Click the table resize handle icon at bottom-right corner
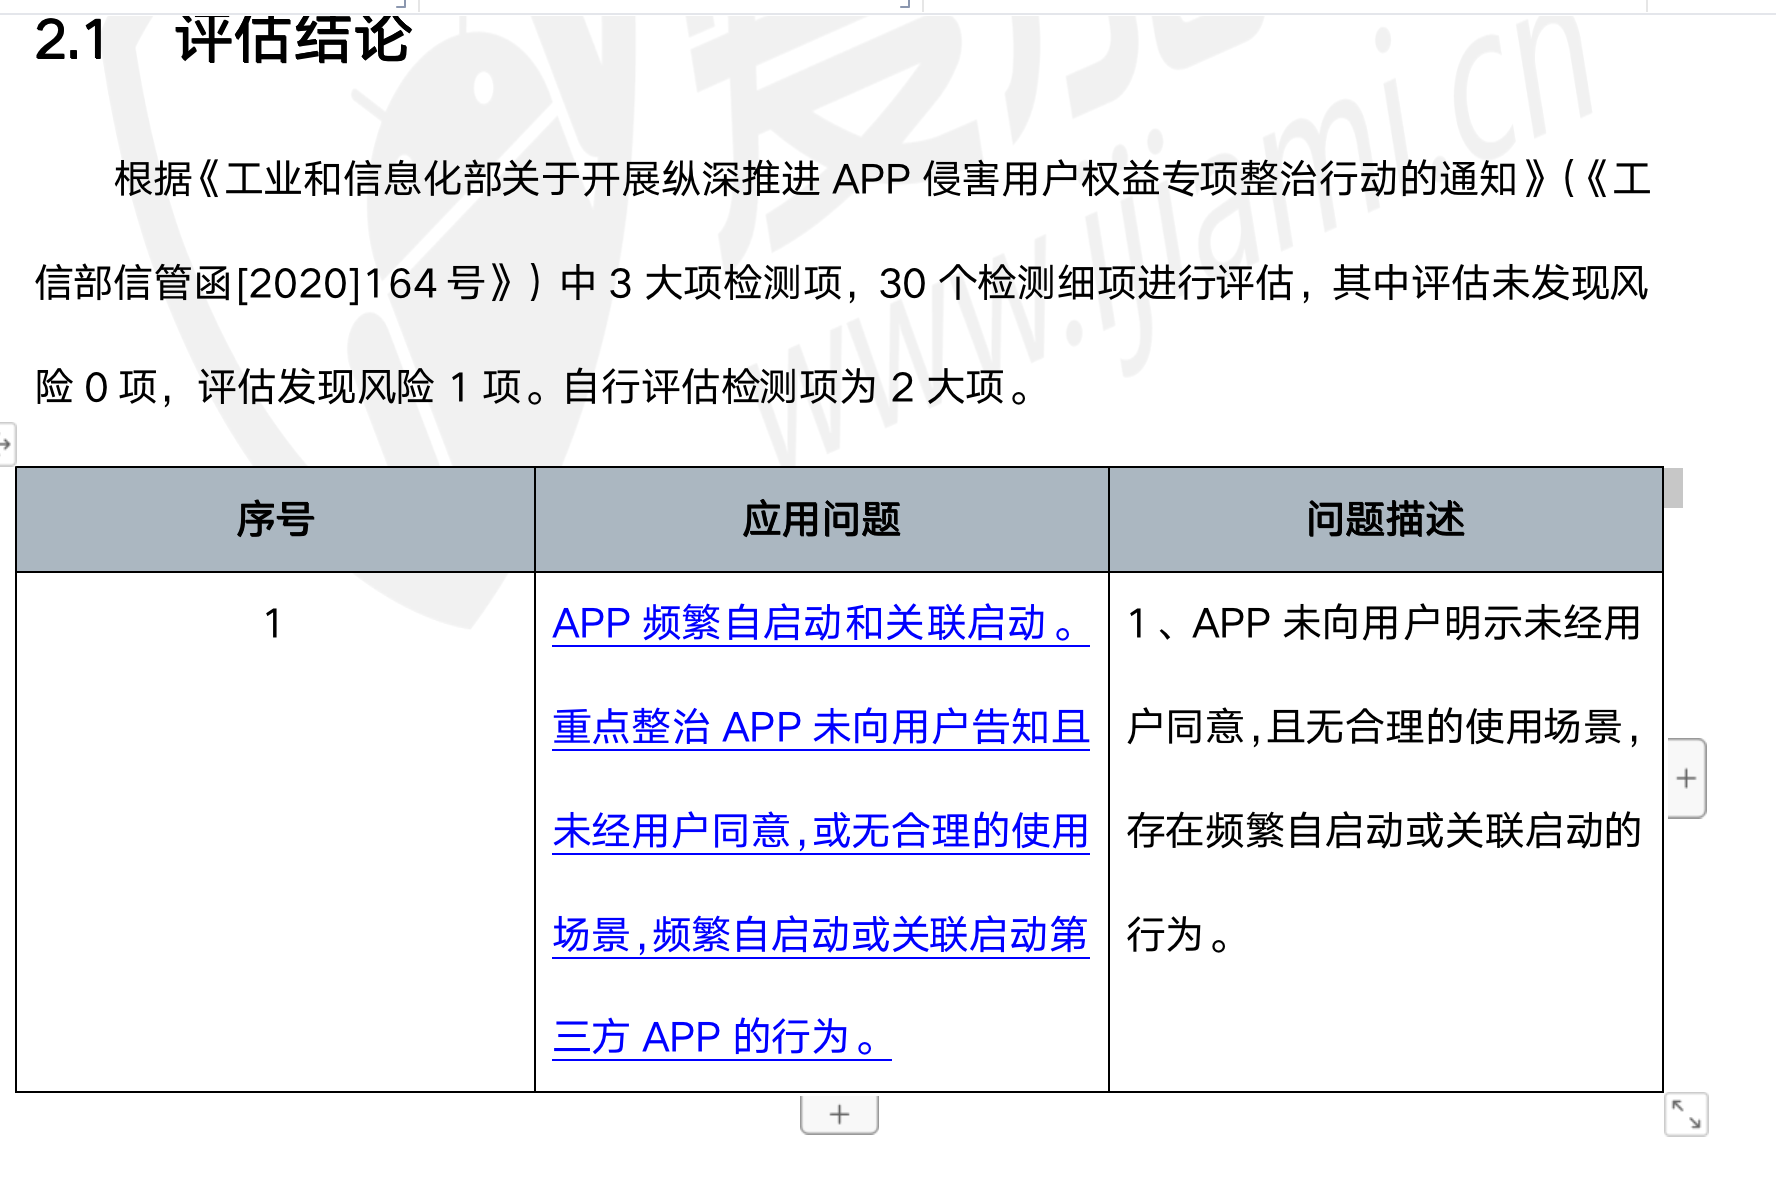Image resolution: width=1776 pixels, height=1190 pixels. coord(1686,1114)
